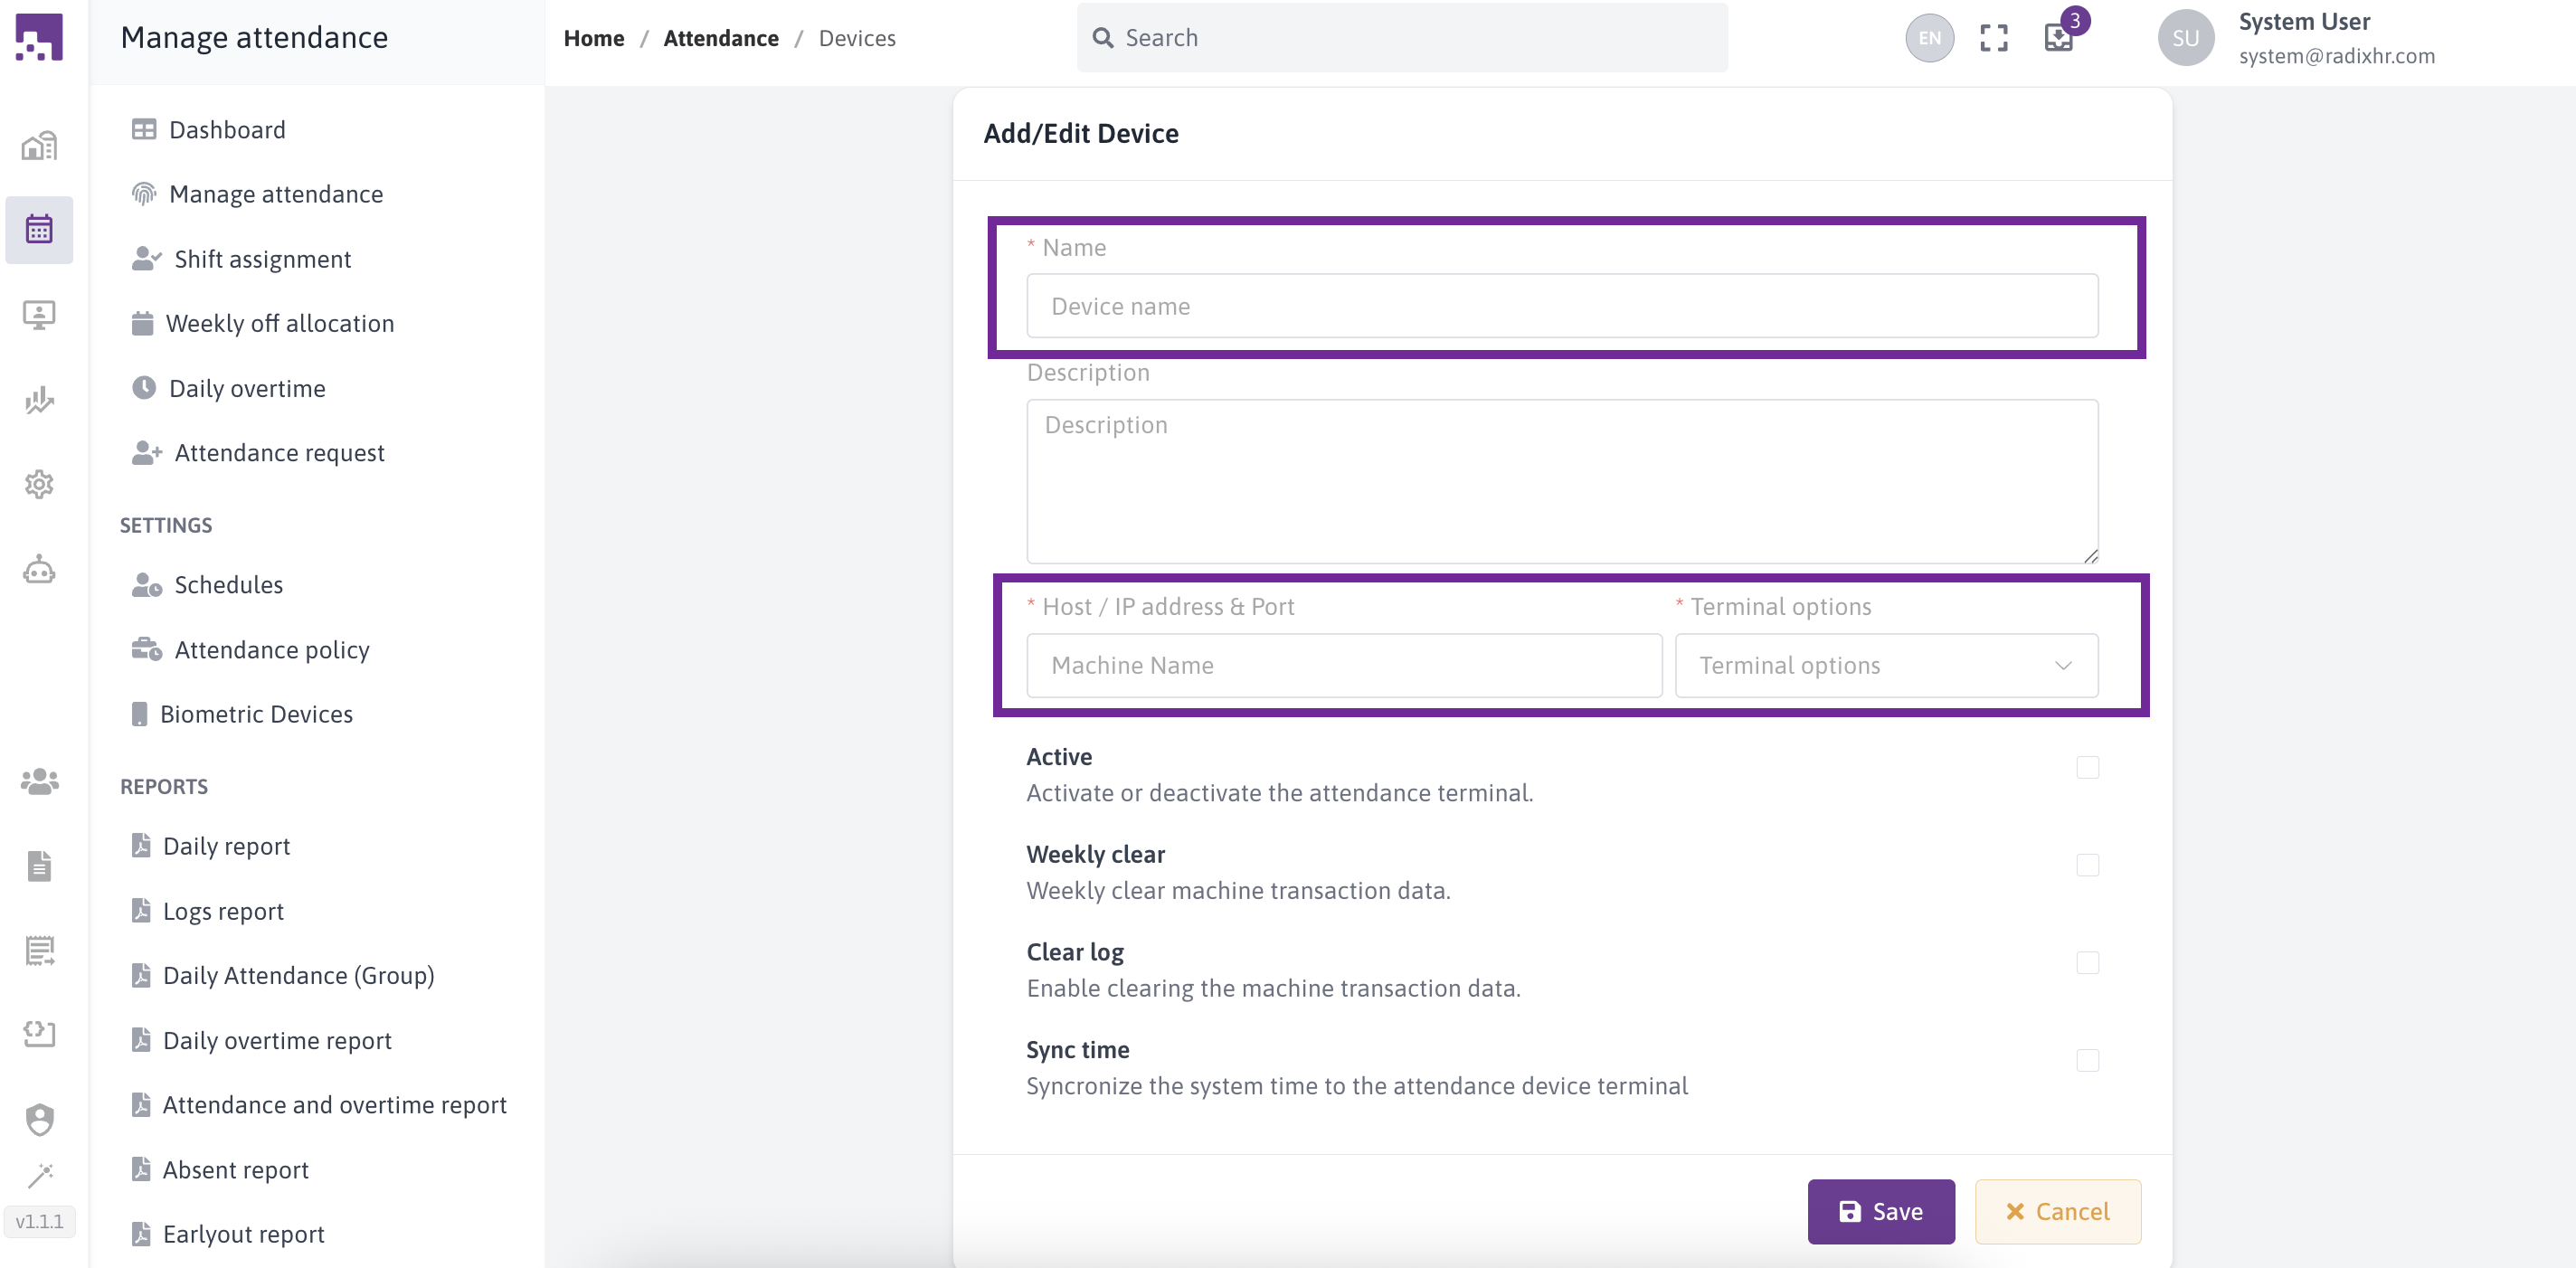Check the Weekly clear checkbox
2576x1268 pixels.
(2087, 865)
